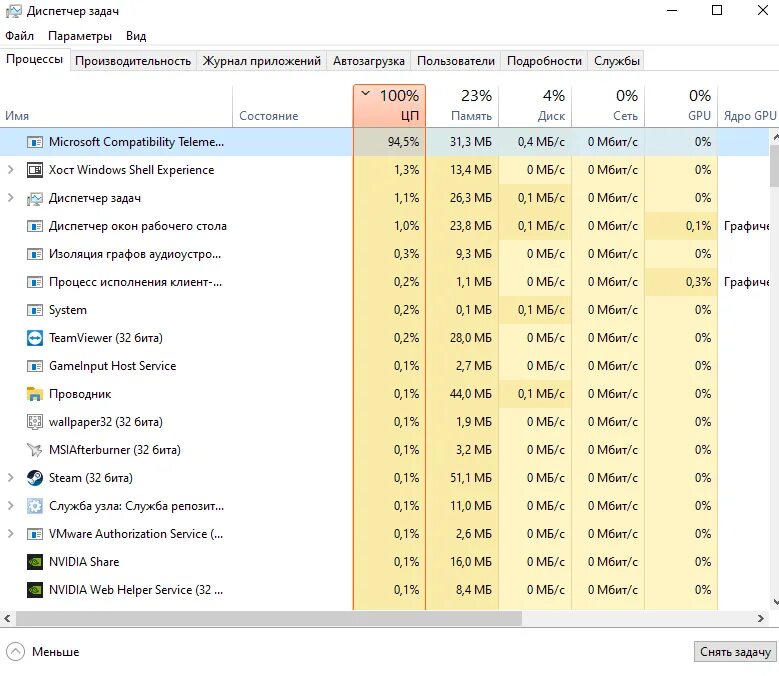
Task: Click the System process icon
Action: click(x=34, y=310)
